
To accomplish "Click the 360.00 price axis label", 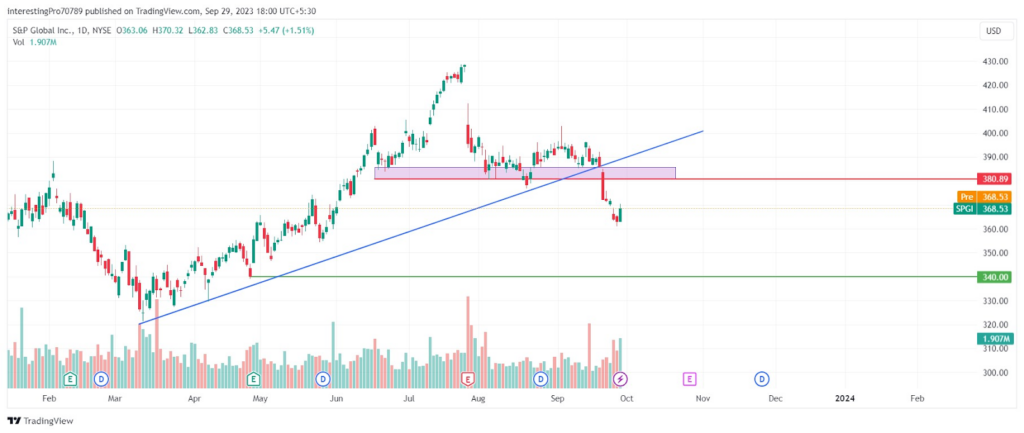I will [993, 229].
